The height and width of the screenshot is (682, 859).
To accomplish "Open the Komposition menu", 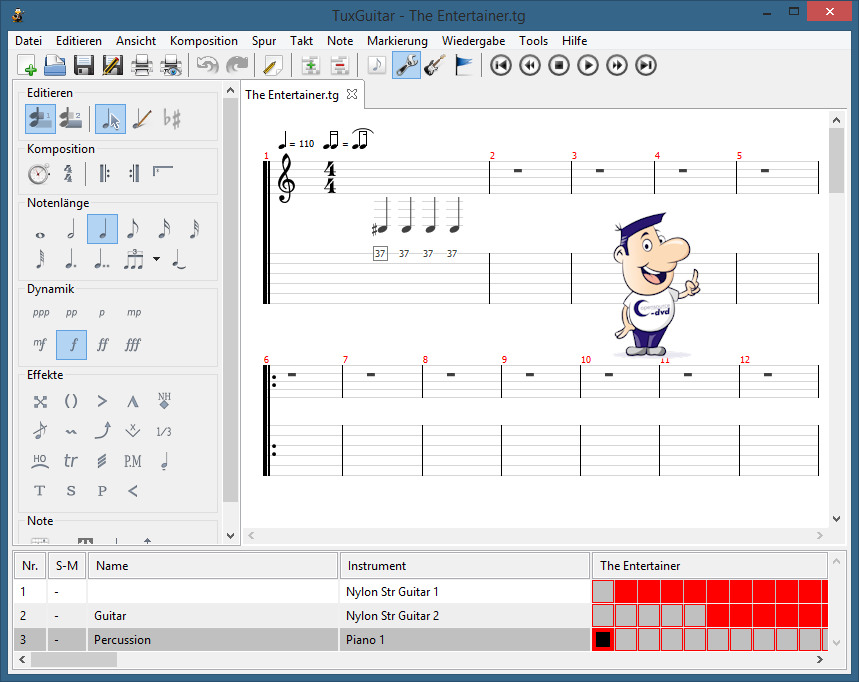I will [x=204, y=41].
